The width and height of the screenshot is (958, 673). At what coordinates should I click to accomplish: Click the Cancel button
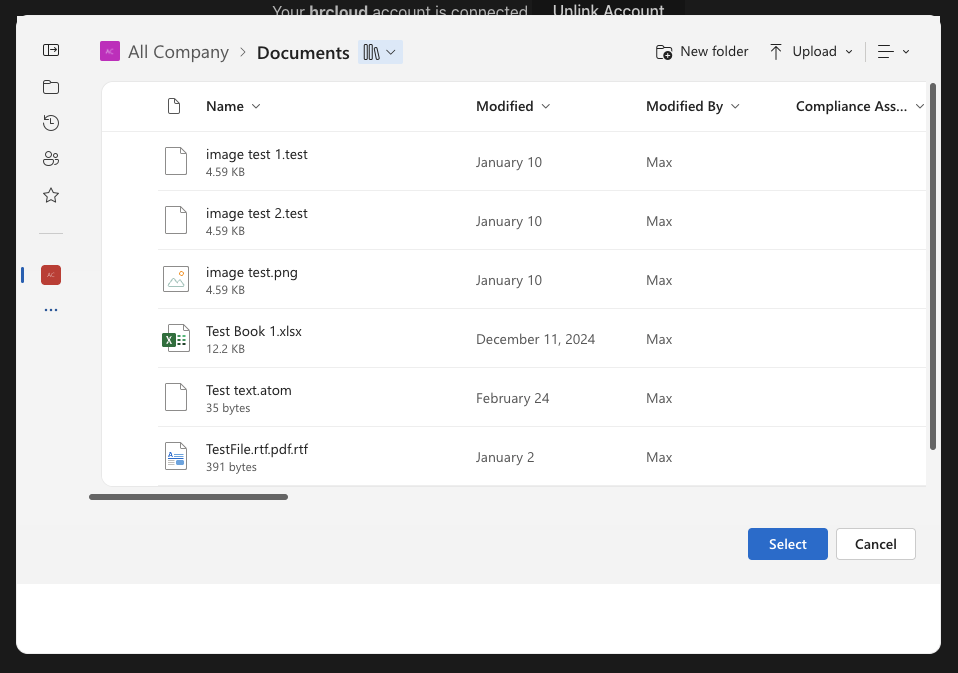click(x=876, y=544)
